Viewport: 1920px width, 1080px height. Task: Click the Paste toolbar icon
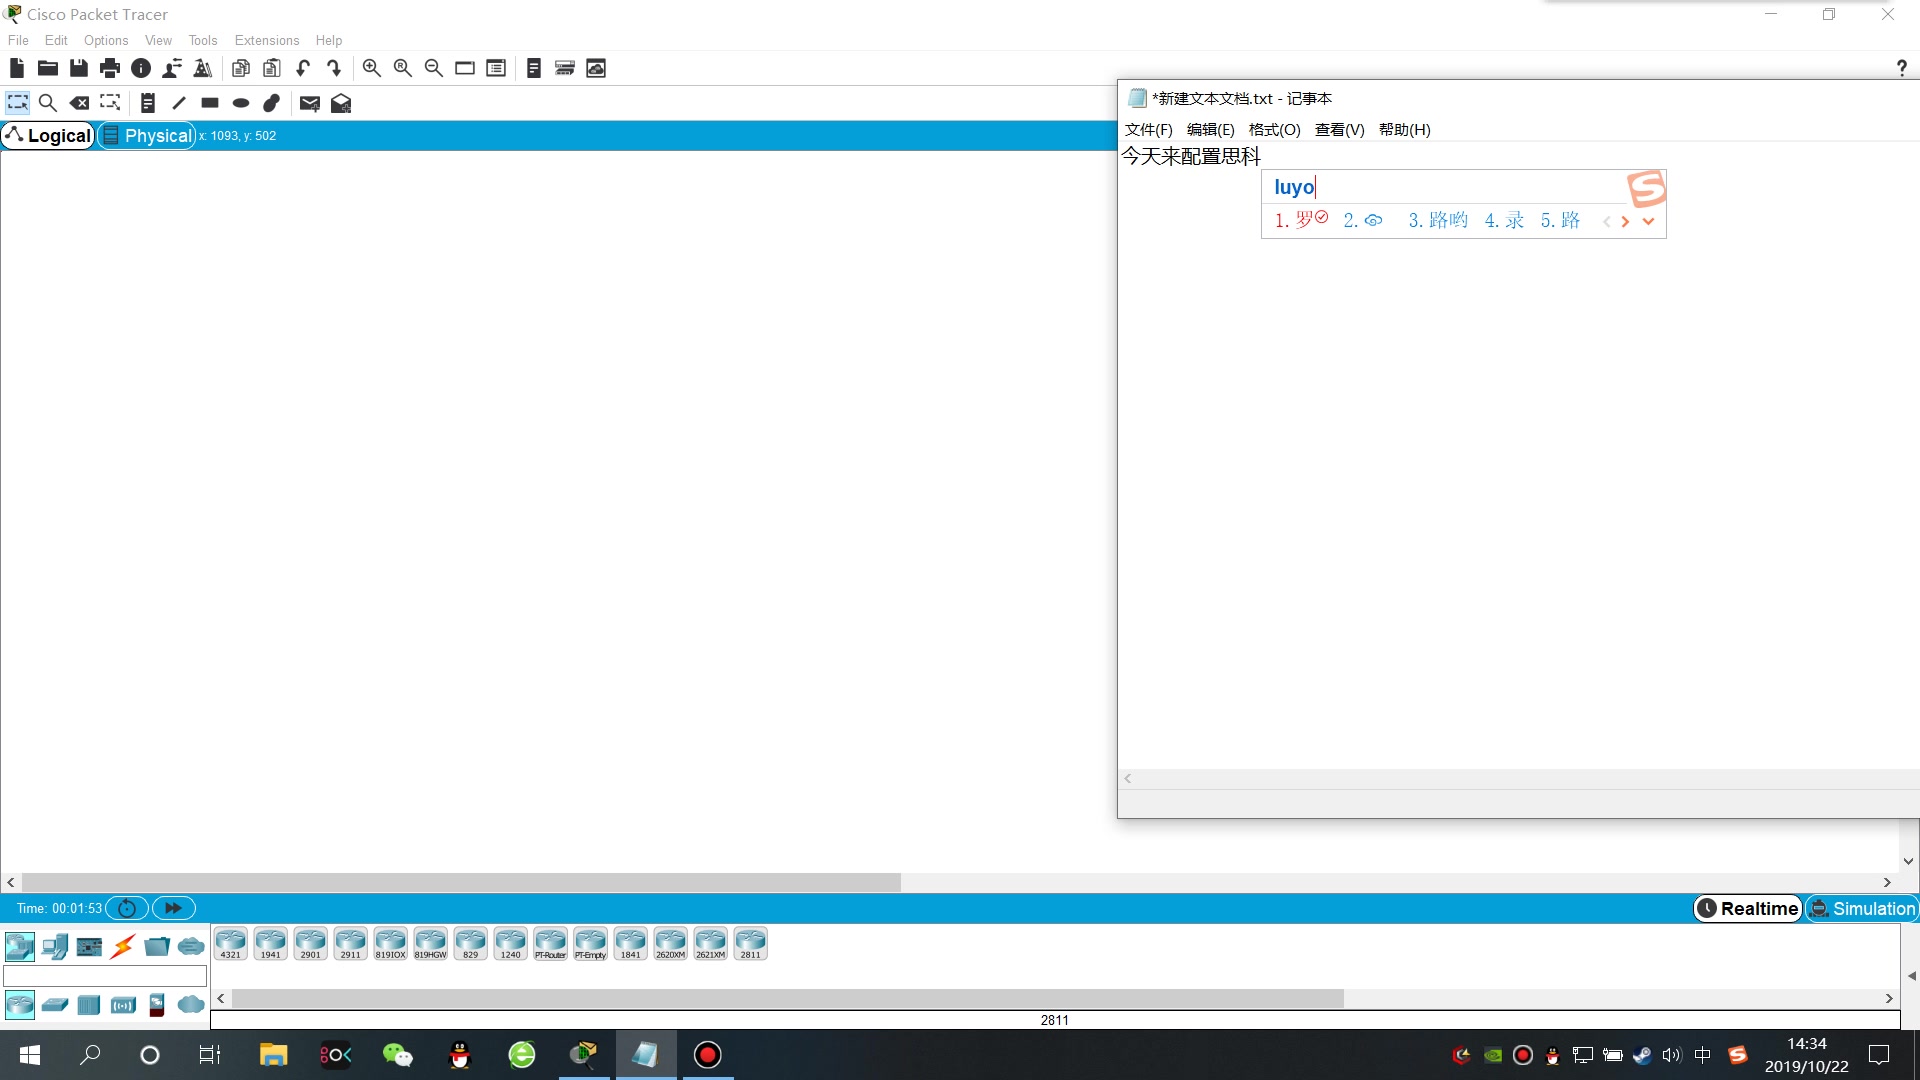(x=272, y=68)
